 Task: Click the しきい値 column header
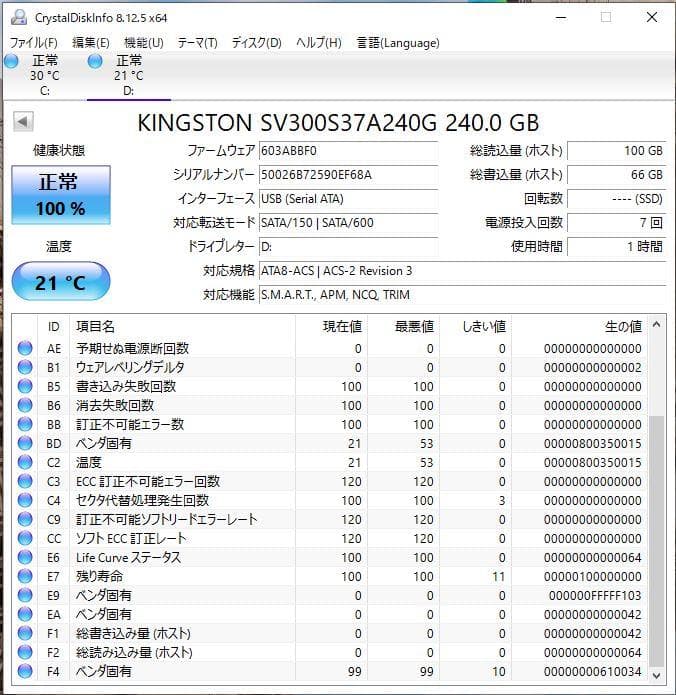point(475,327)
